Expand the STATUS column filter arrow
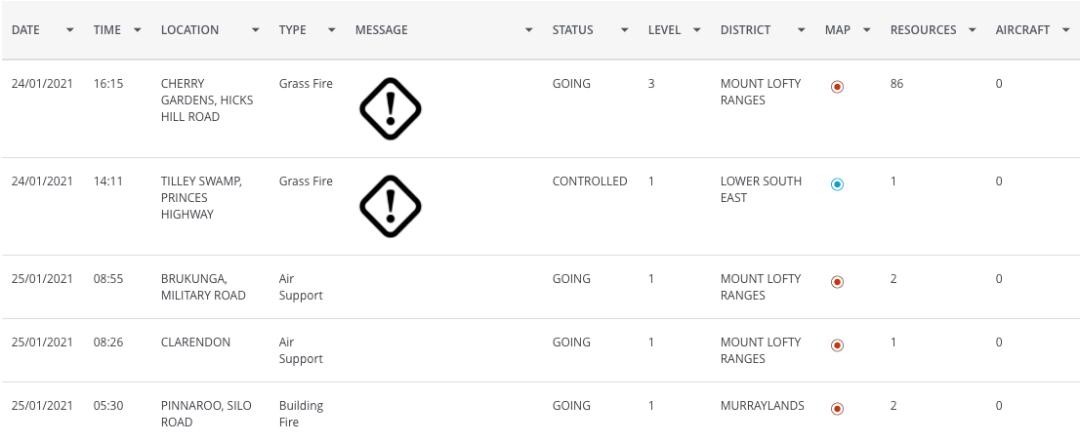 (x=625, y=30)
